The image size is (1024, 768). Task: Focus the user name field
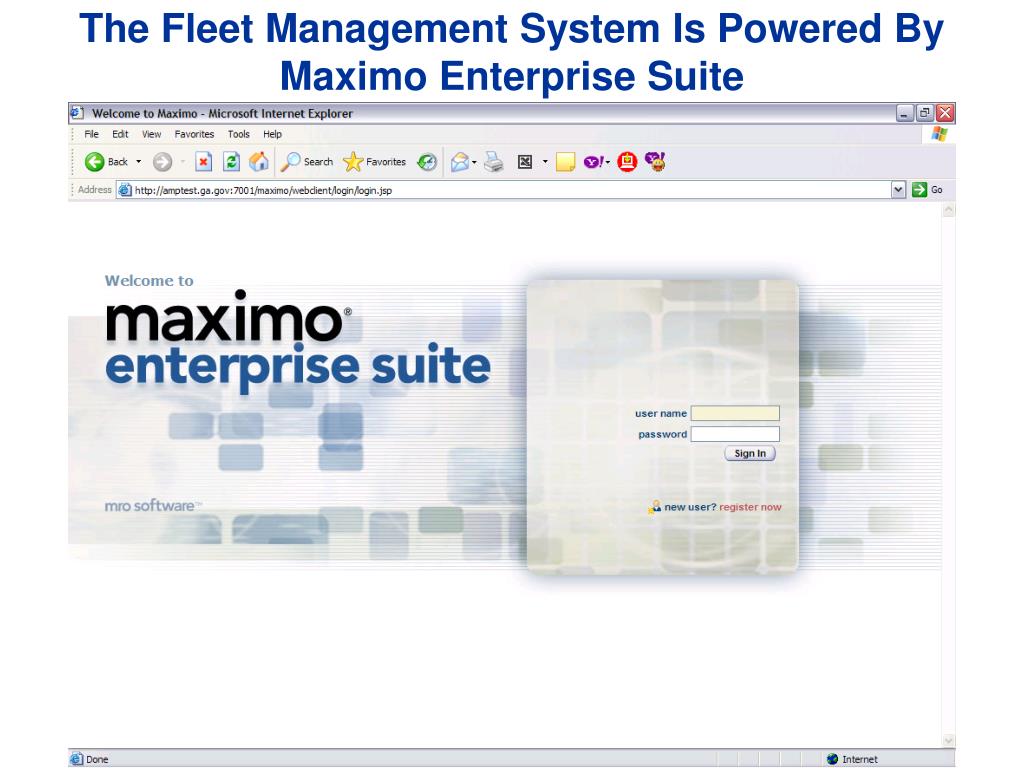click(x=735, y=413)
